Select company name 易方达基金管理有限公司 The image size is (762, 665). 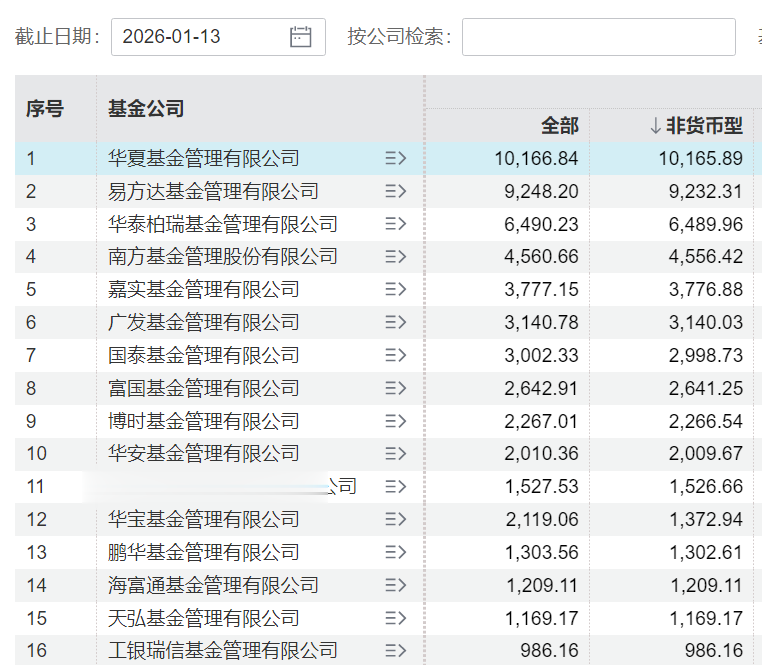213,192
